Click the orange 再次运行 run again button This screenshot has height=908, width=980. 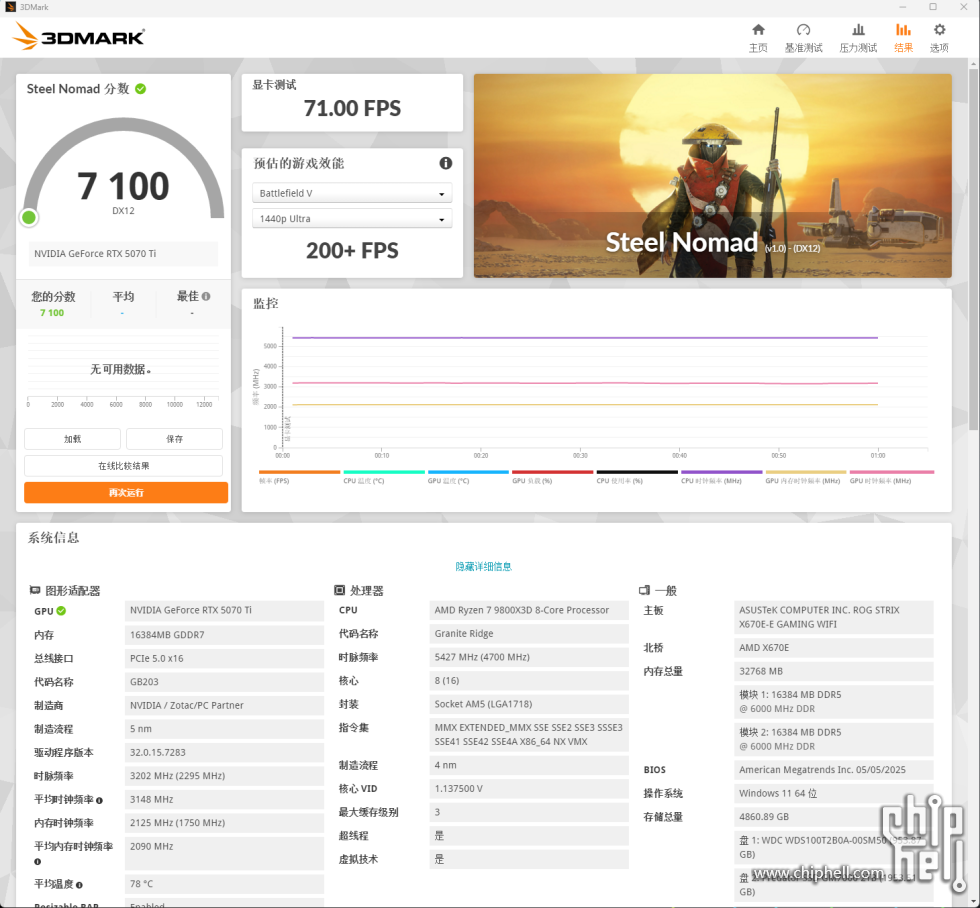(x=126, y=492)
